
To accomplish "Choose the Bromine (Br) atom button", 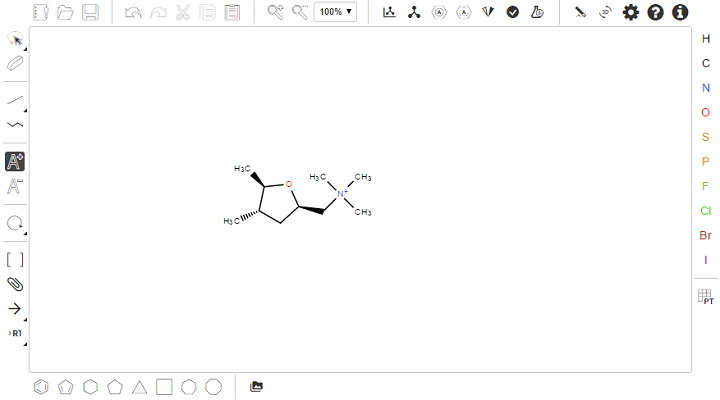I will [705, 235].
